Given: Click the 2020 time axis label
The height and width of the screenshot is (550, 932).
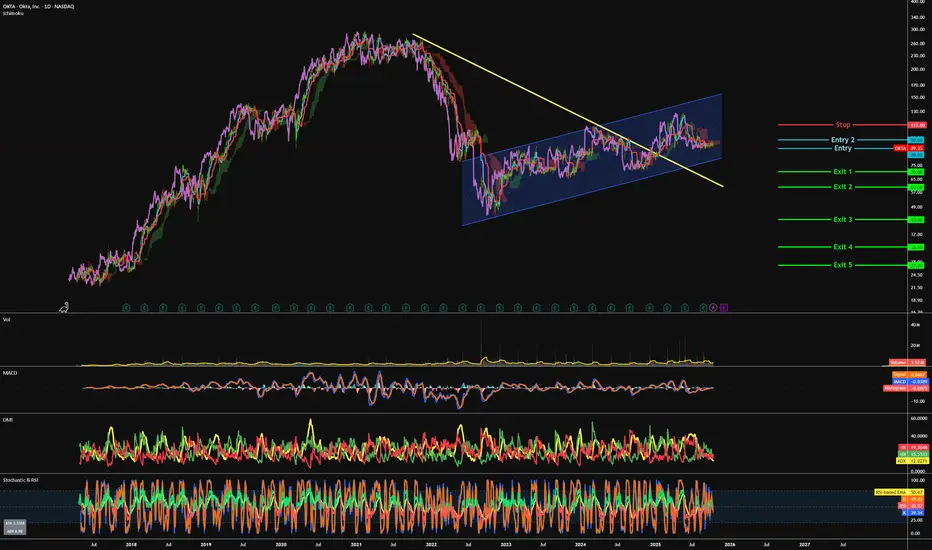Looking at the screenshot, I should (x=281, y=544).
